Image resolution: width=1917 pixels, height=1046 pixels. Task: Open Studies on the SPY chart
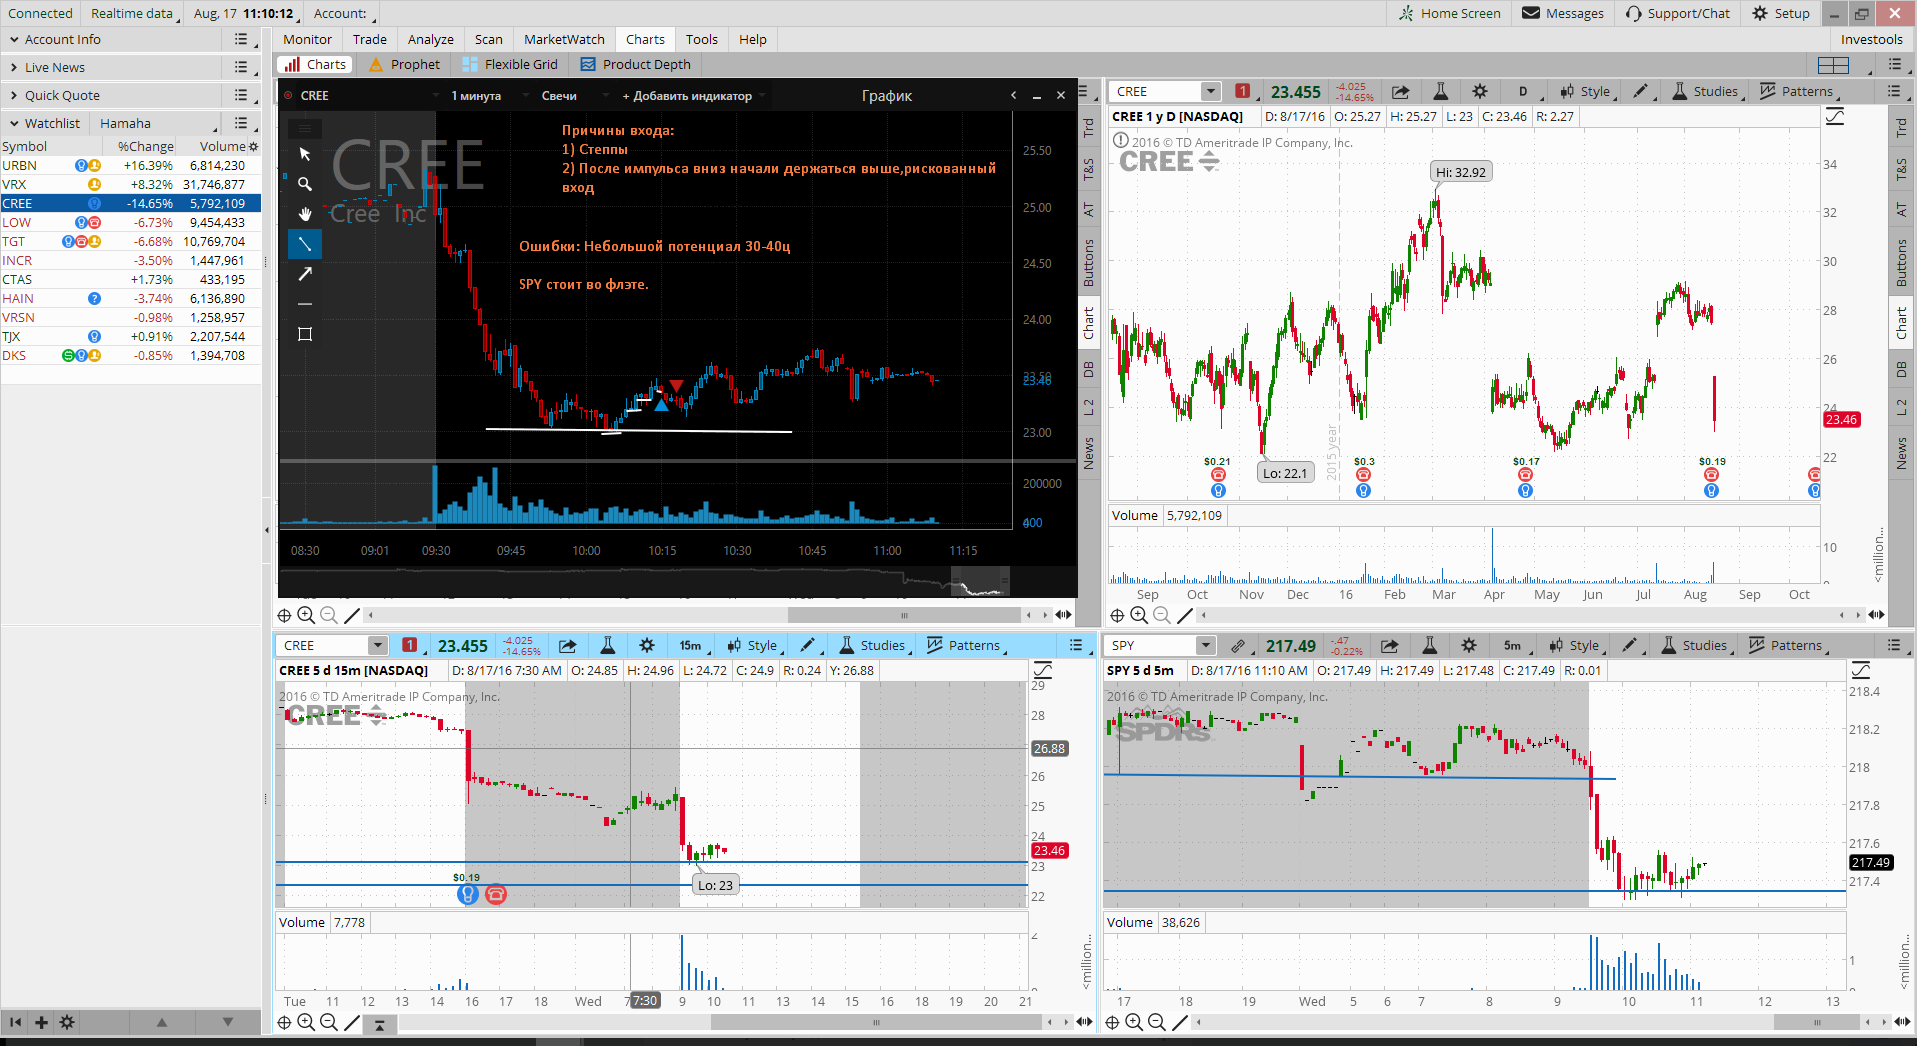tap(1697, 646)
